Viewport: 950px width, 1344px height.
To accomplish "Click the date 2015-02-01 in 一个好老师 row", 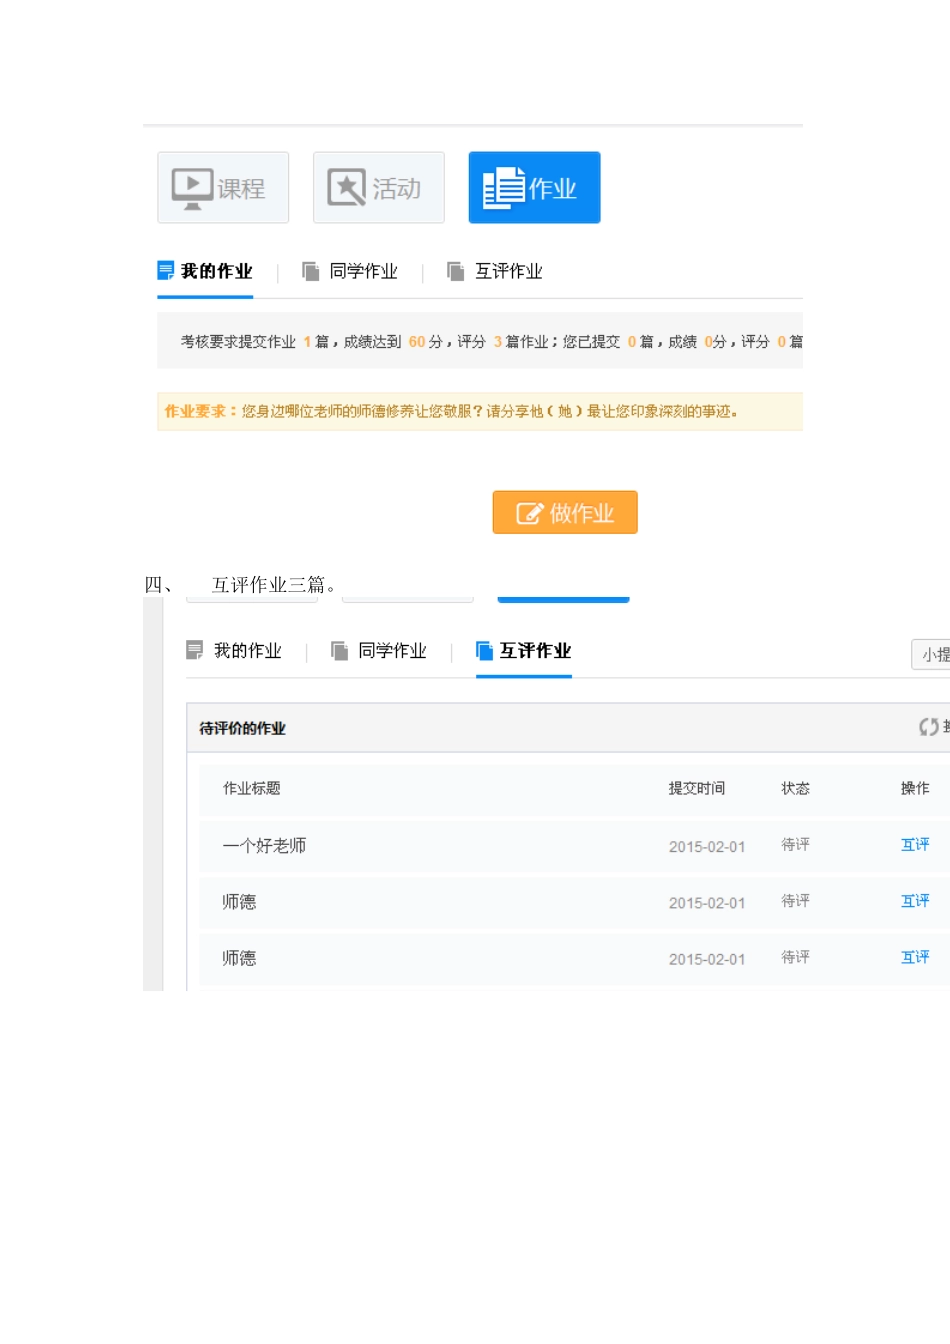I will click(x=707, y=846).
